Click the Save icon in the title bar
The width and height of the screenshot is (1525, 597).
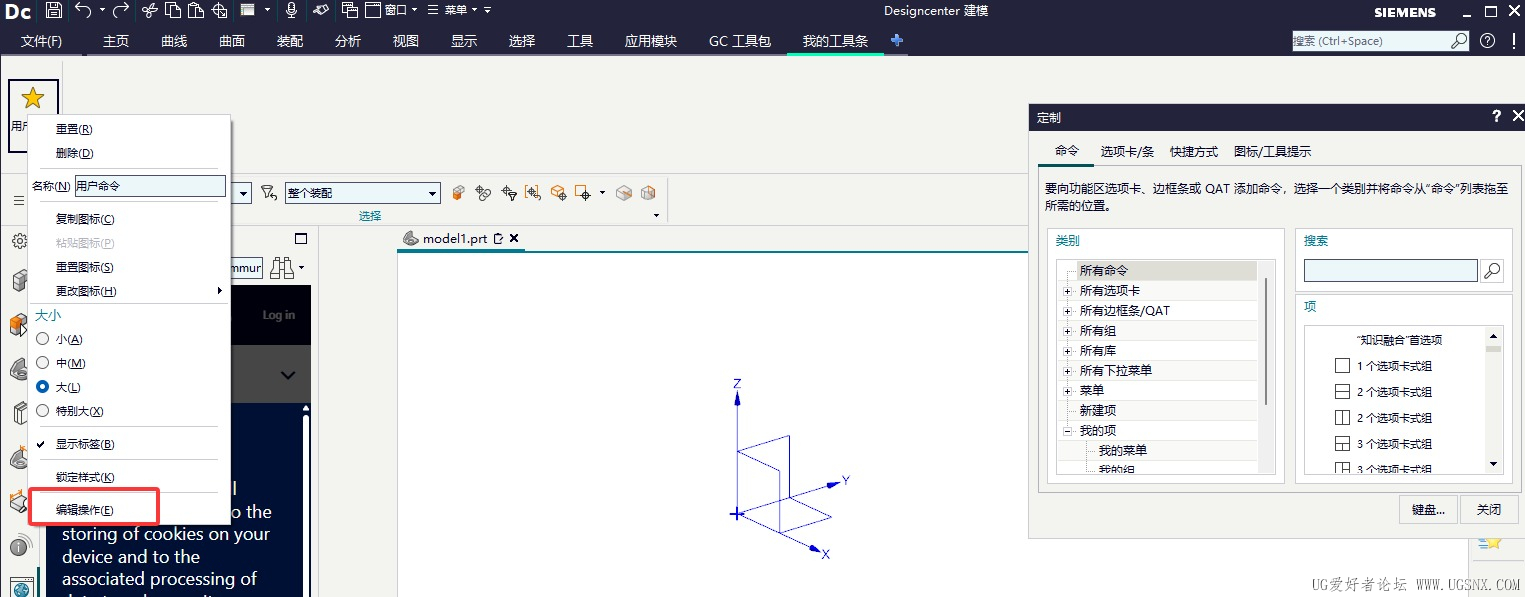pyautogui.click(x=54, y=11)
